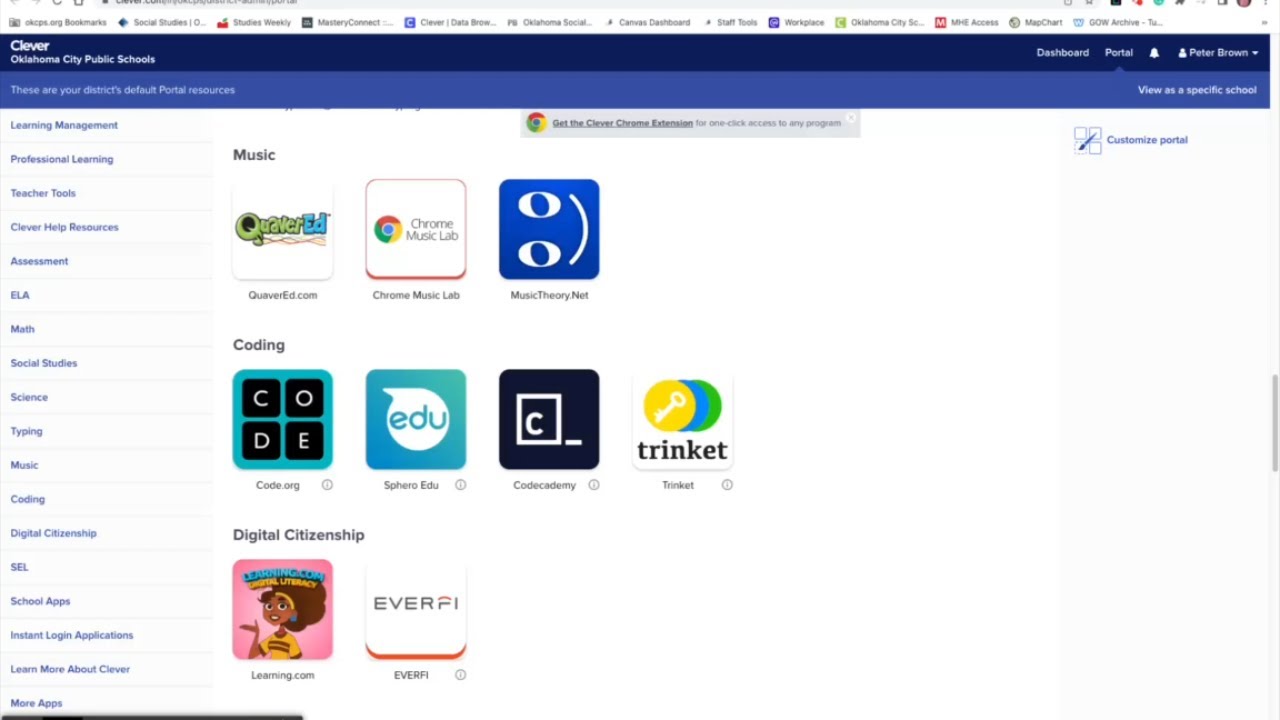
Task: Click the info icon beside Trinket
Action: (x=727, y=485)
